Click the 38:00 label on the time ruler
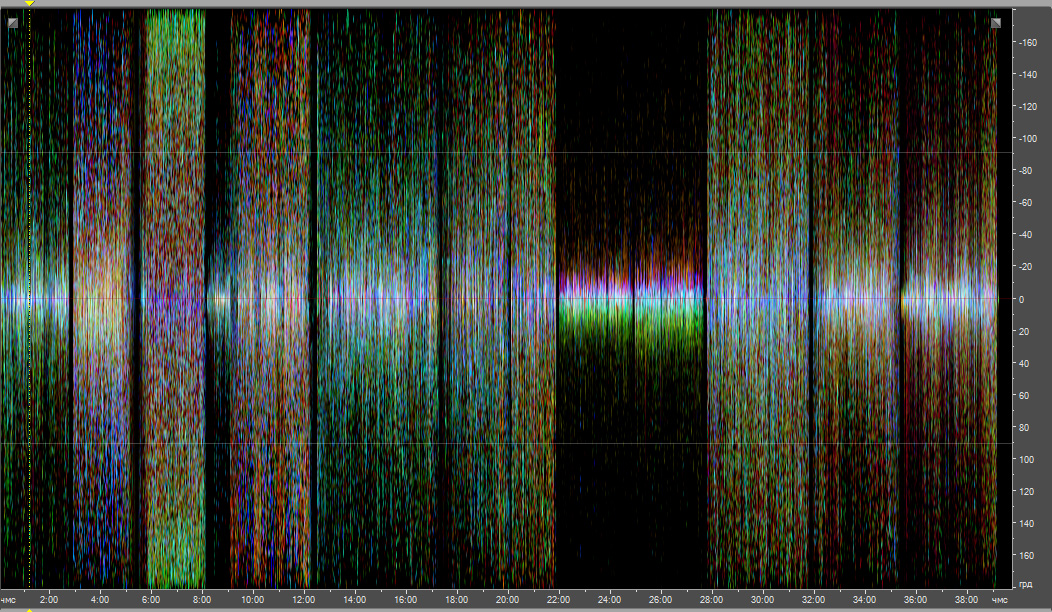The height and width of the screenshot is (612, 1052). click(966, 600)
